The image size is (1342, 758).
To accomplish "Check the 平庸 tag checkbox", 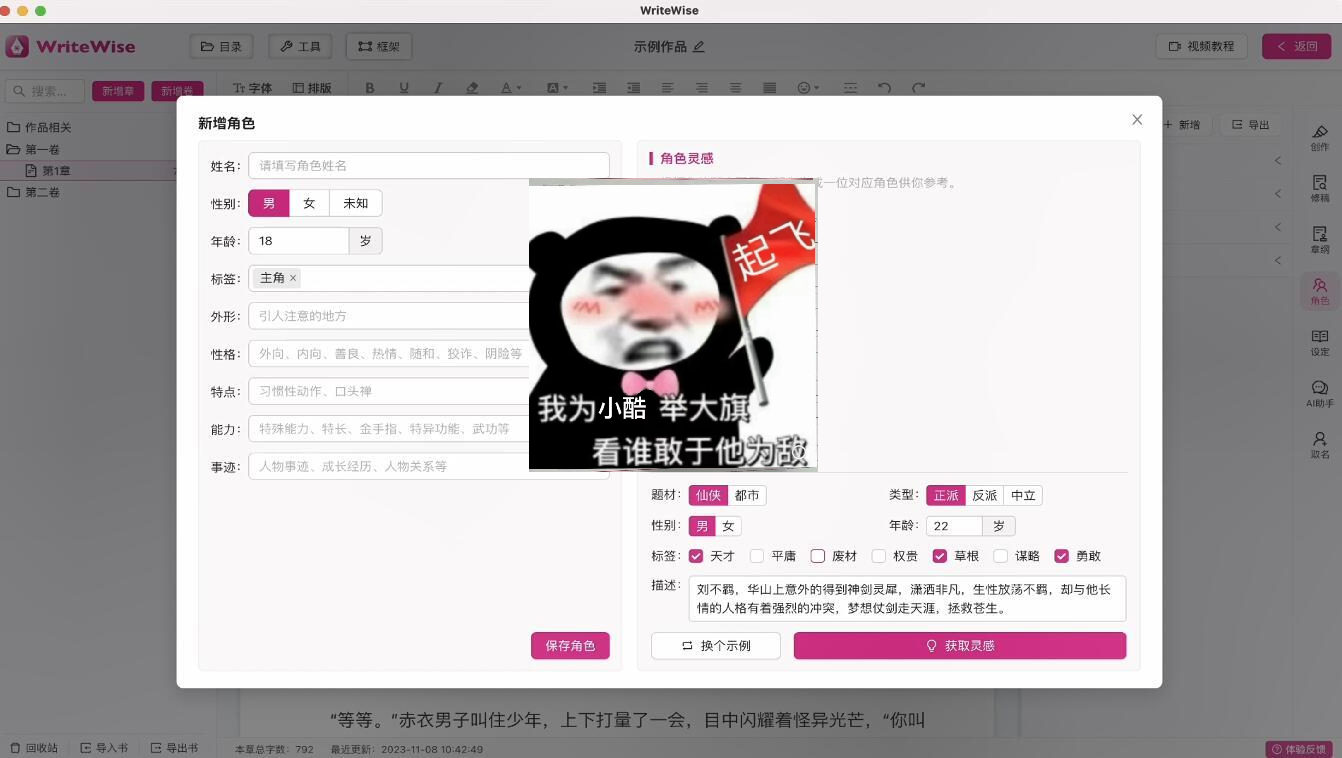I will [x=757, y=556].
